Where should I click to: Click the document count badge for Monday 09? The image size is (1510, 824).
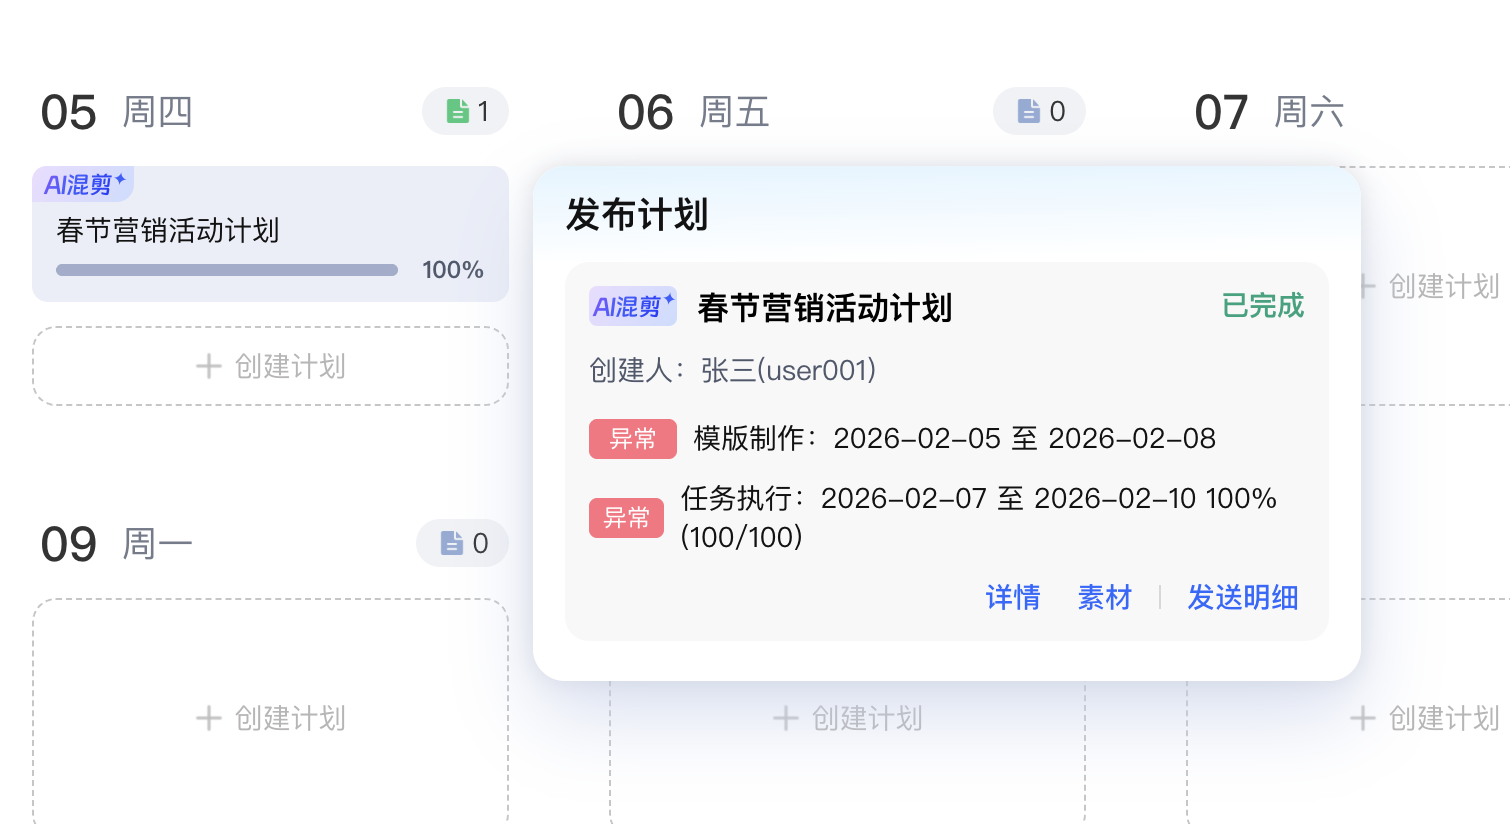pyautogui.click(x=462, y=543)
